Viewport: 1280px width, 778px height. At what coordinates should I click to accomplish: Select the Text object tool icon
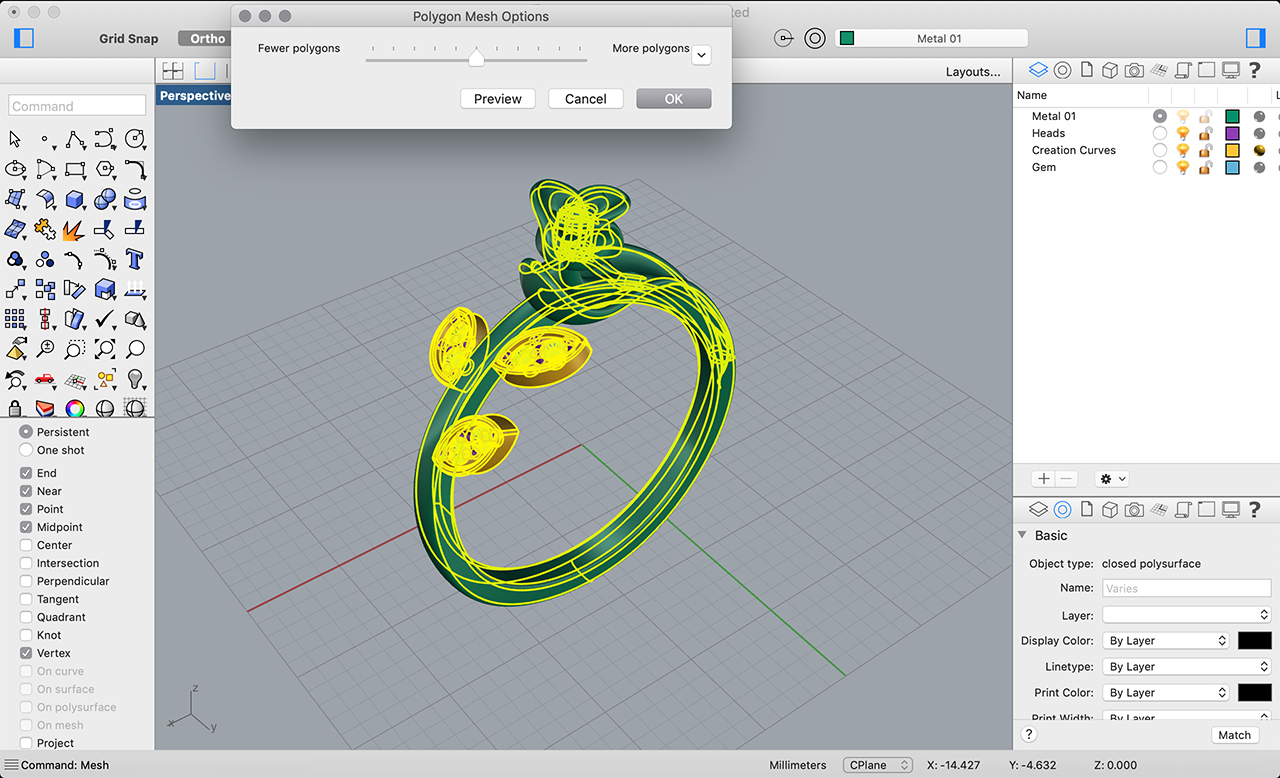pos(135,259)
